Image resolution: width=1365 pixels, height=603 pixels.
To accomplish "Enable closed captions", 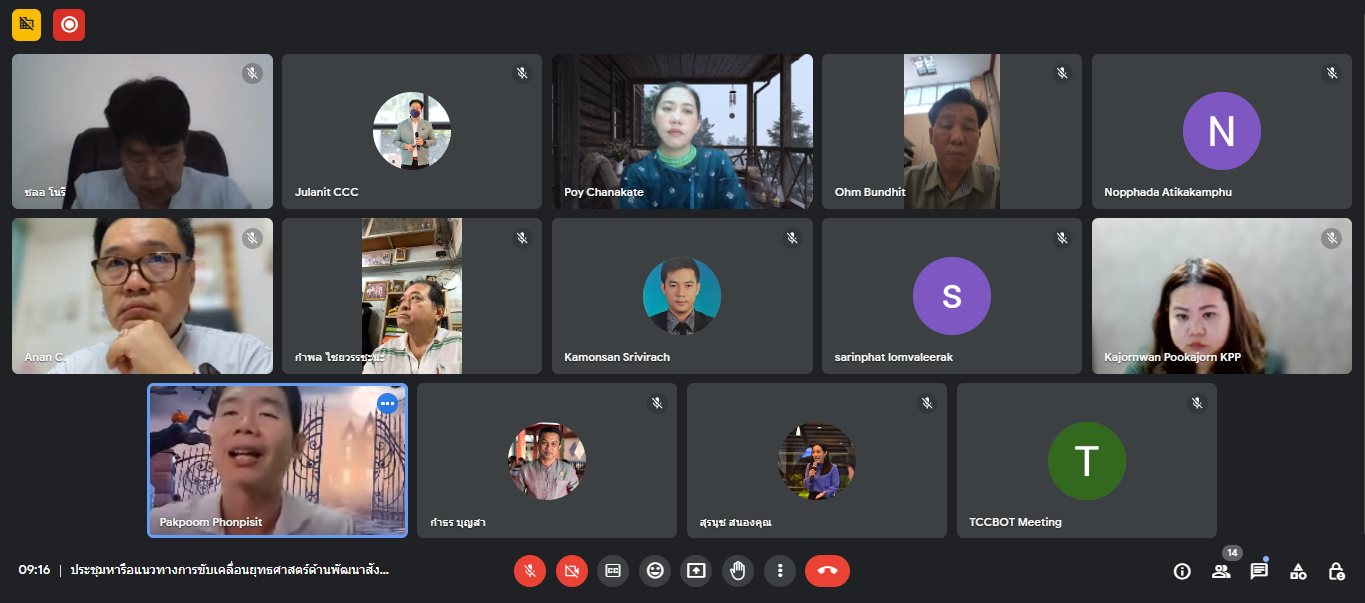I will (613, 570).
